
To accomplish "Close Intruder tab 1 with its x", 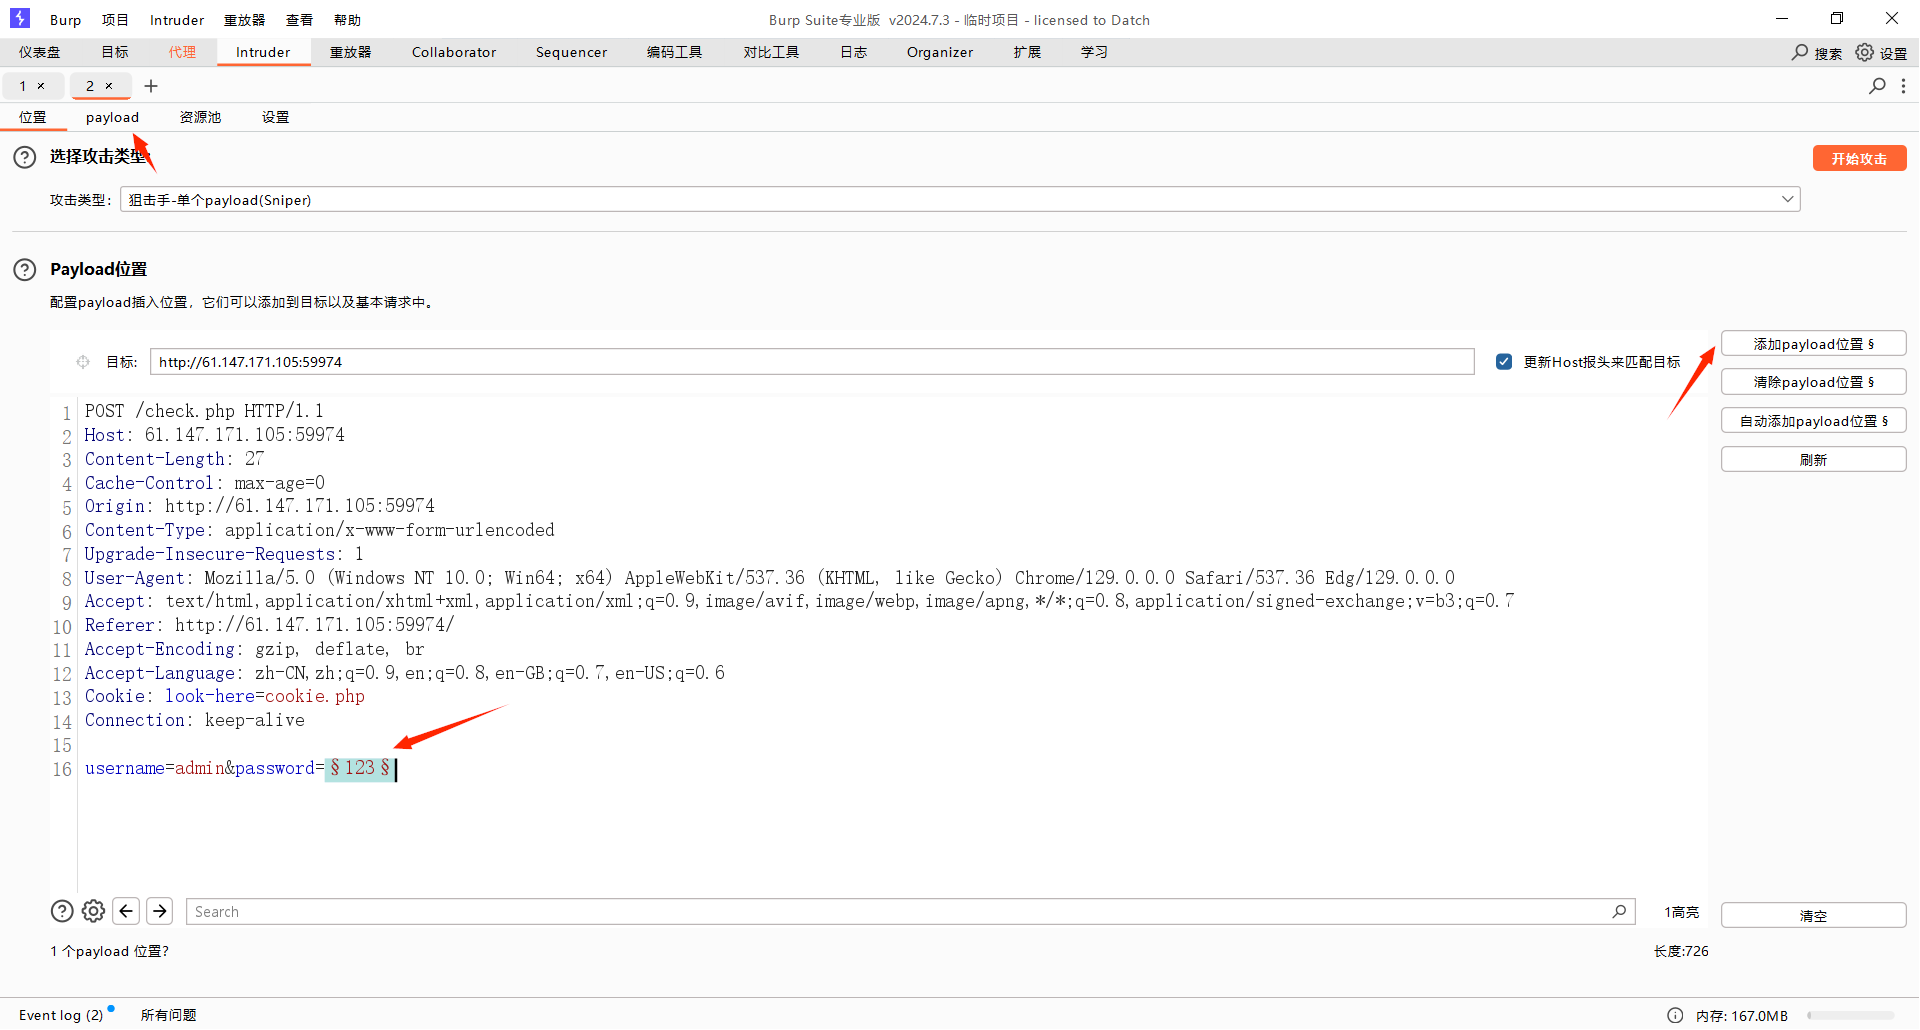I will tap(41, 86).
